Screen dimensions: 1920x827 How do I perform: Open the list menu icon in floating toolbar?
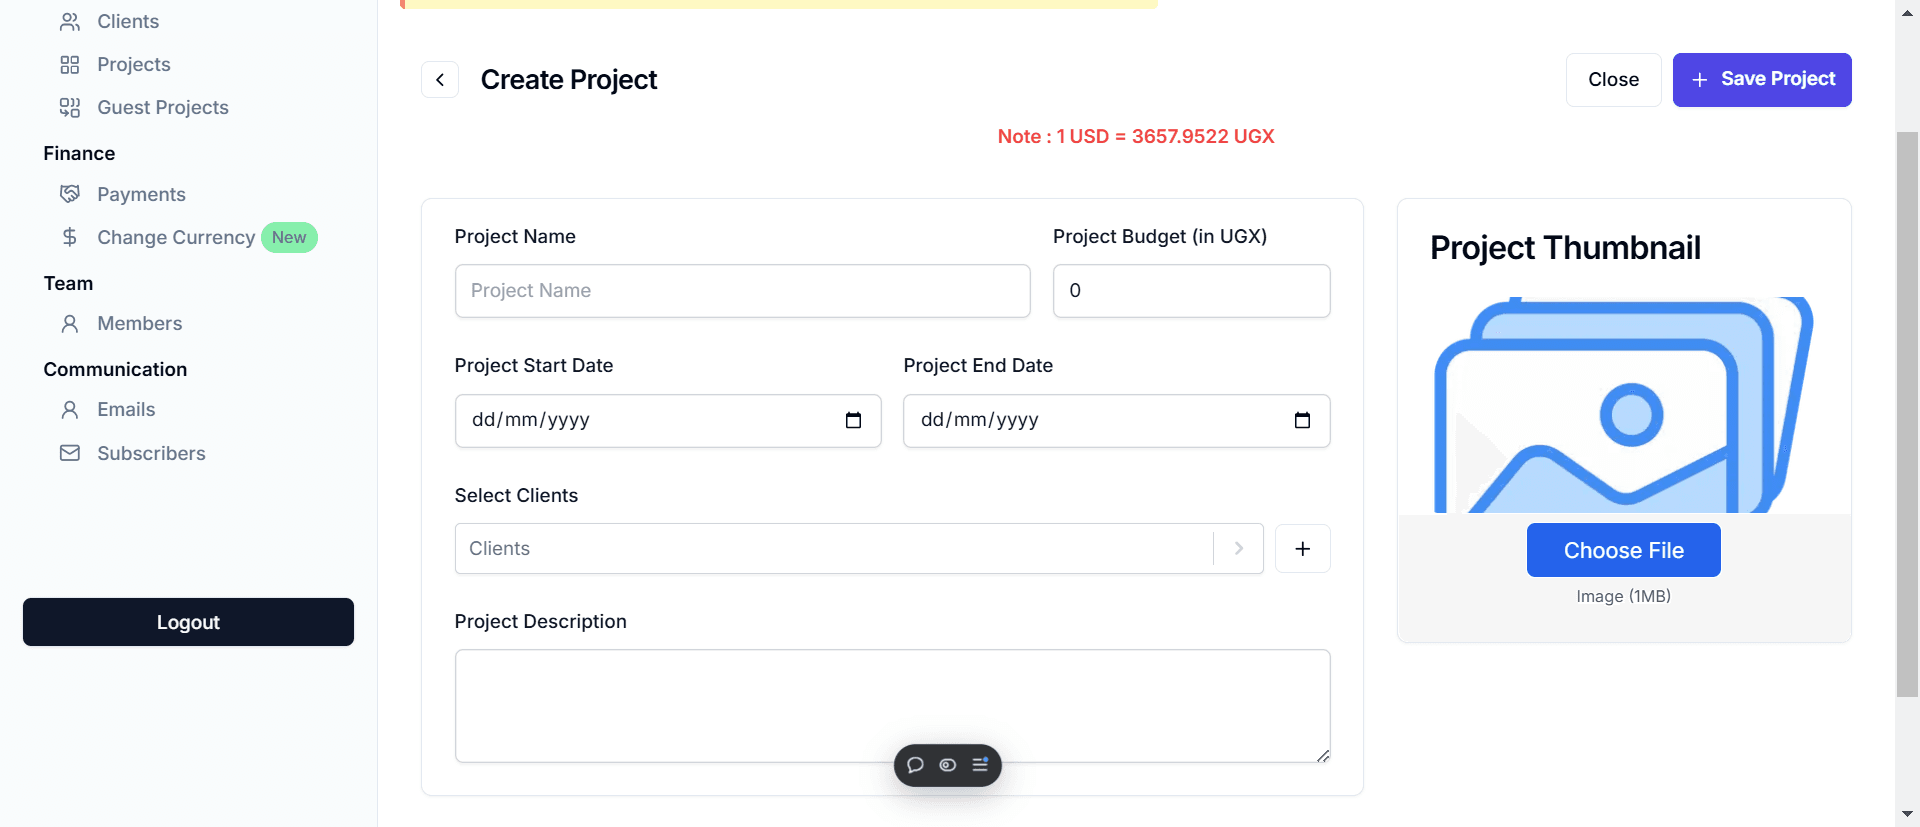[980, 765]
